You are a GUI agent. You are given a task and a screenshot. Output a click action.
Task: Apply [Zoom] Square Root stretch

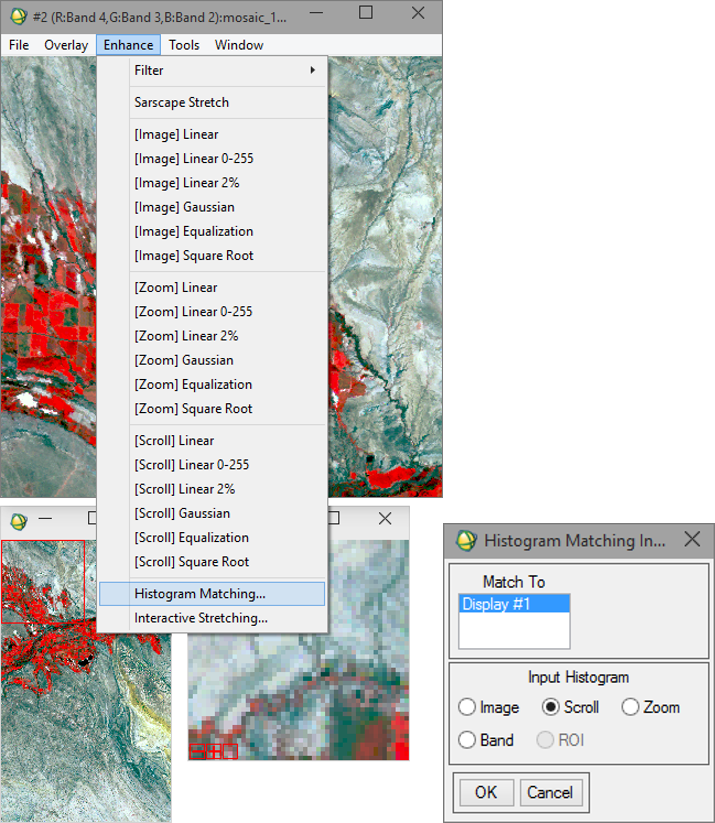(x=212, y=408)
